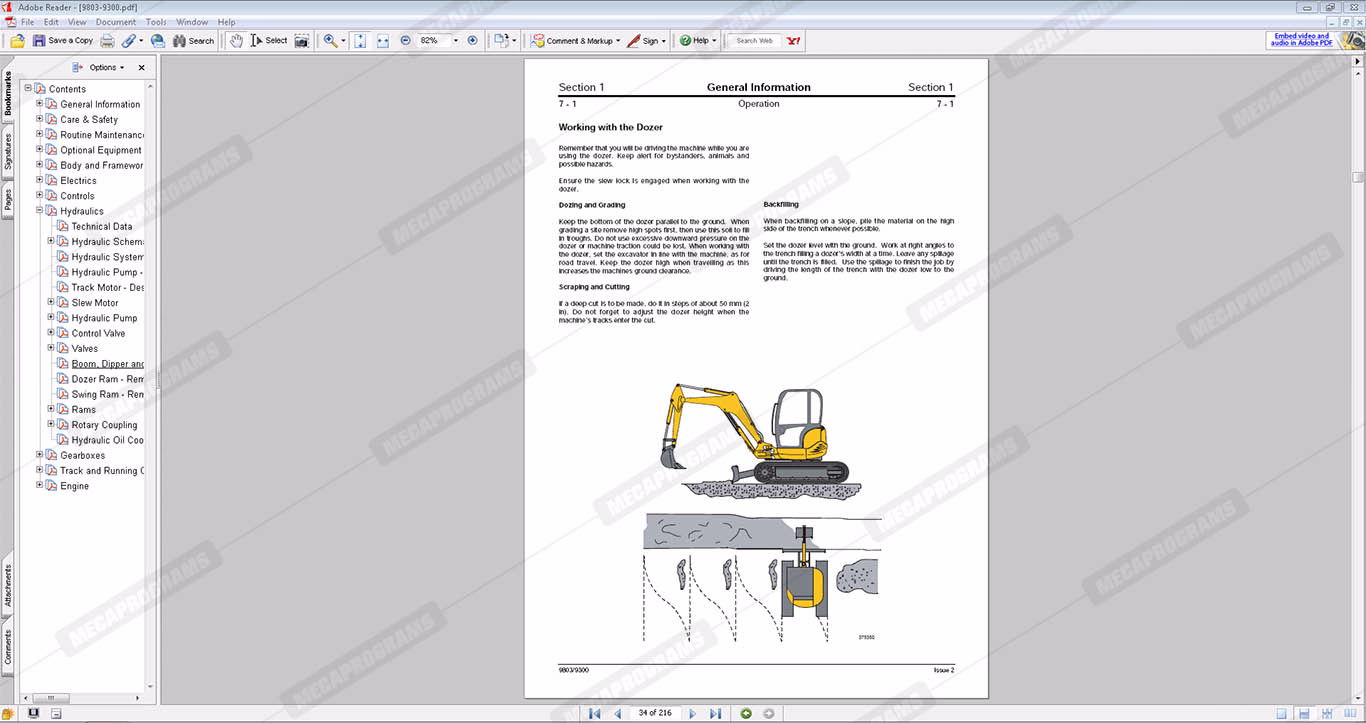
Task: Expand the General Information bookmark
Action: tap(40, 103)
